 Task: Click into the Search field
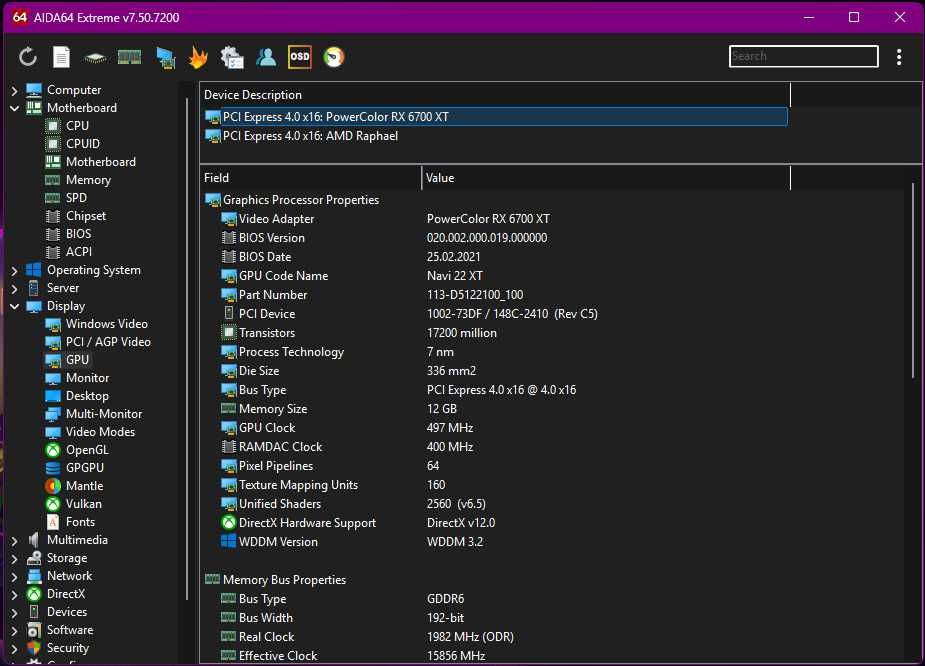803,56
